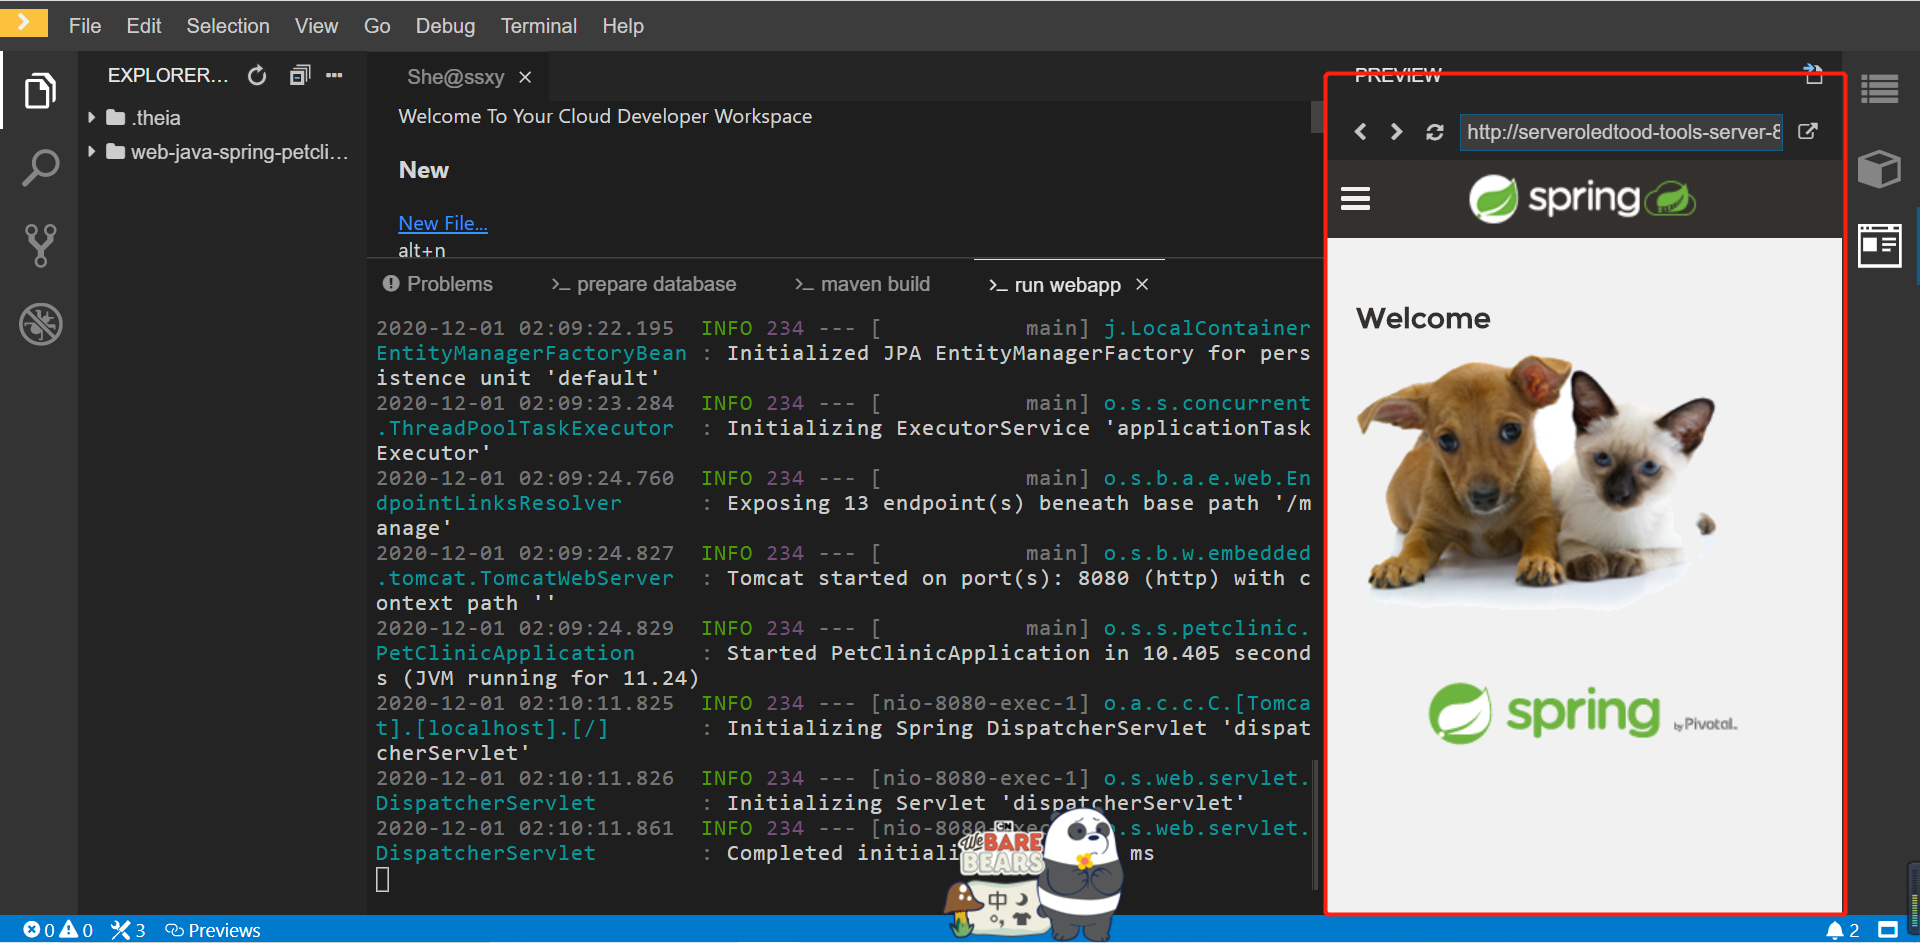Open the File menu
The image size is (1920, 943).
coord(85,26)
